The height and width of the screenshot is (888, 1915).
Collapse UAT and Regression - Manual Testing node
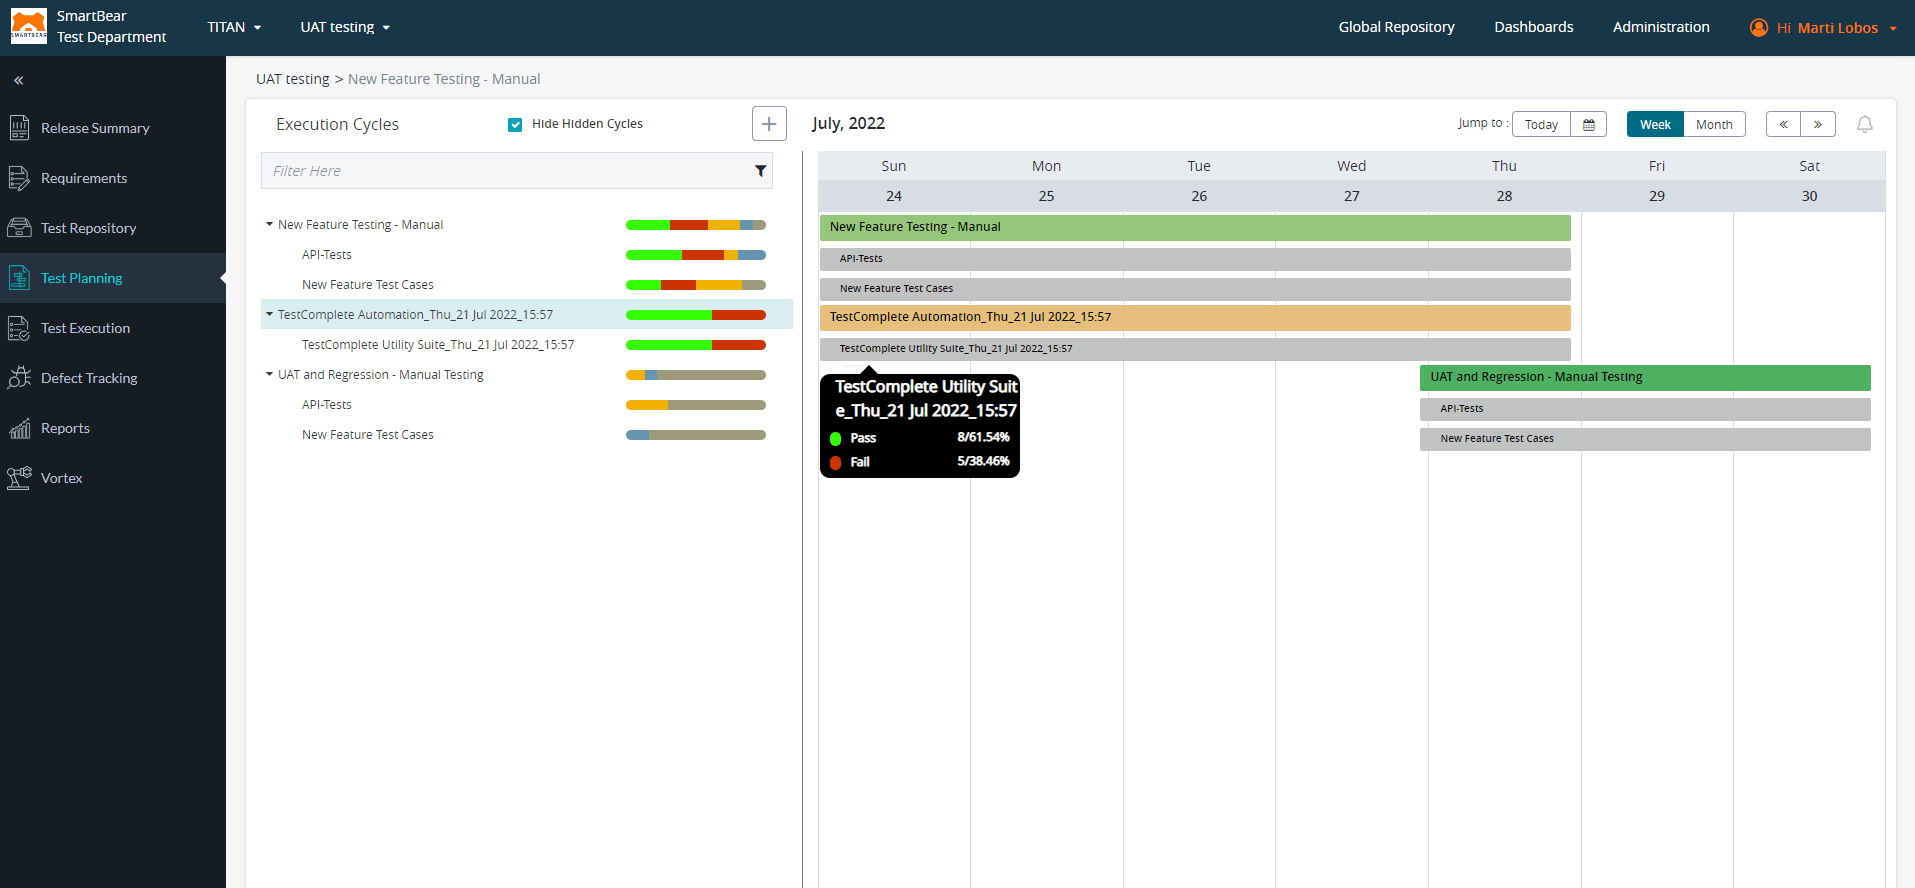(x=269, y=374)
